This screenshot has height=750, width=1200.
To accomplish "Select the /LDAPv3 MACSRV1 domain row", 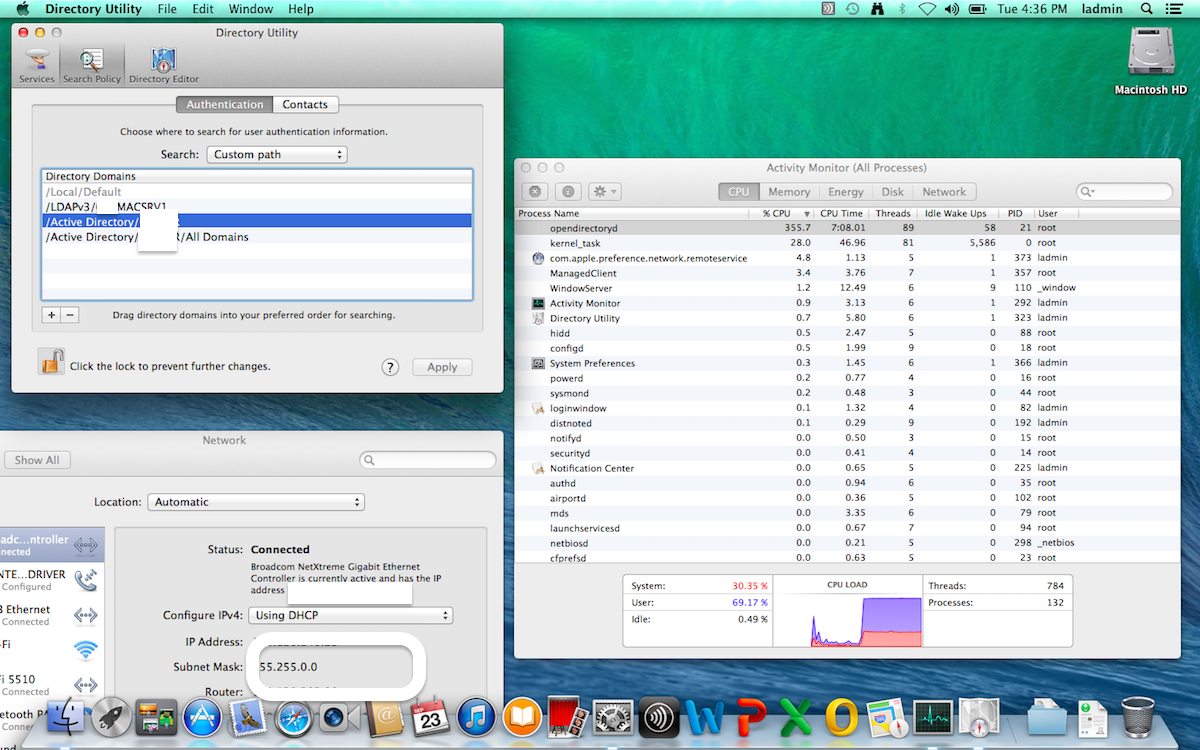I will coord(257,207).
